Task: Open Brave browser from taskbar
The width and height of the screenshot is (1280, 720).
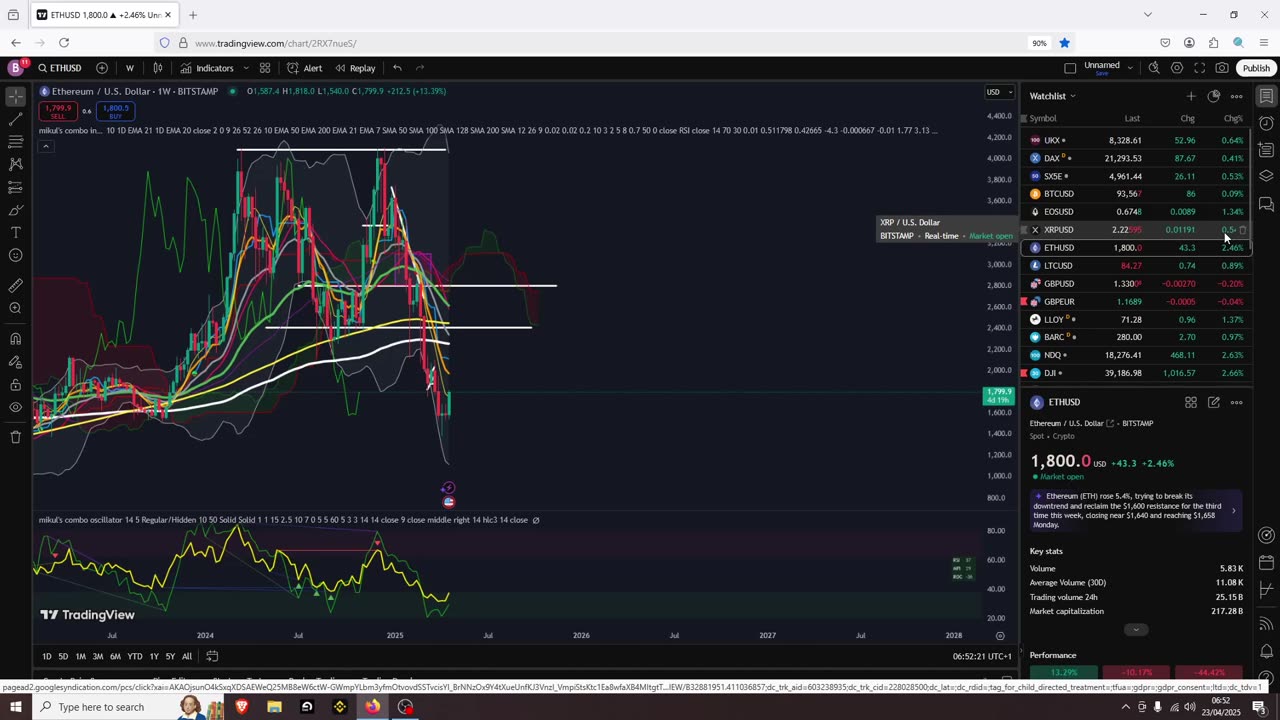Action: [x=241, y=707]
